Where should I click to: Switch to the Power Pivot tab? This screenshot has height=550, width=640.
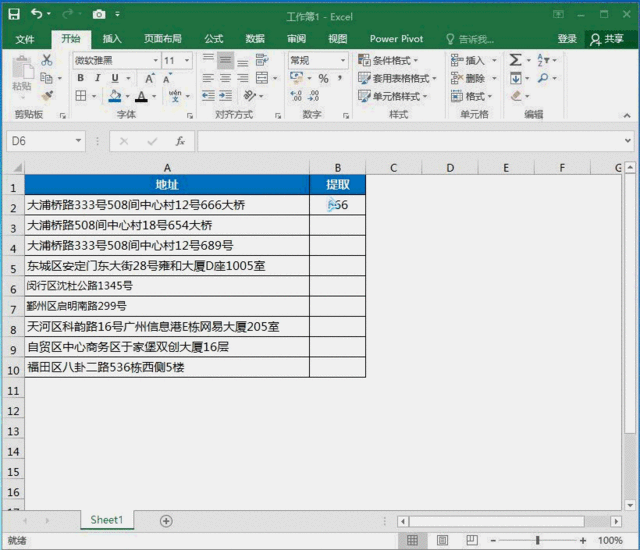coord(396,39)
